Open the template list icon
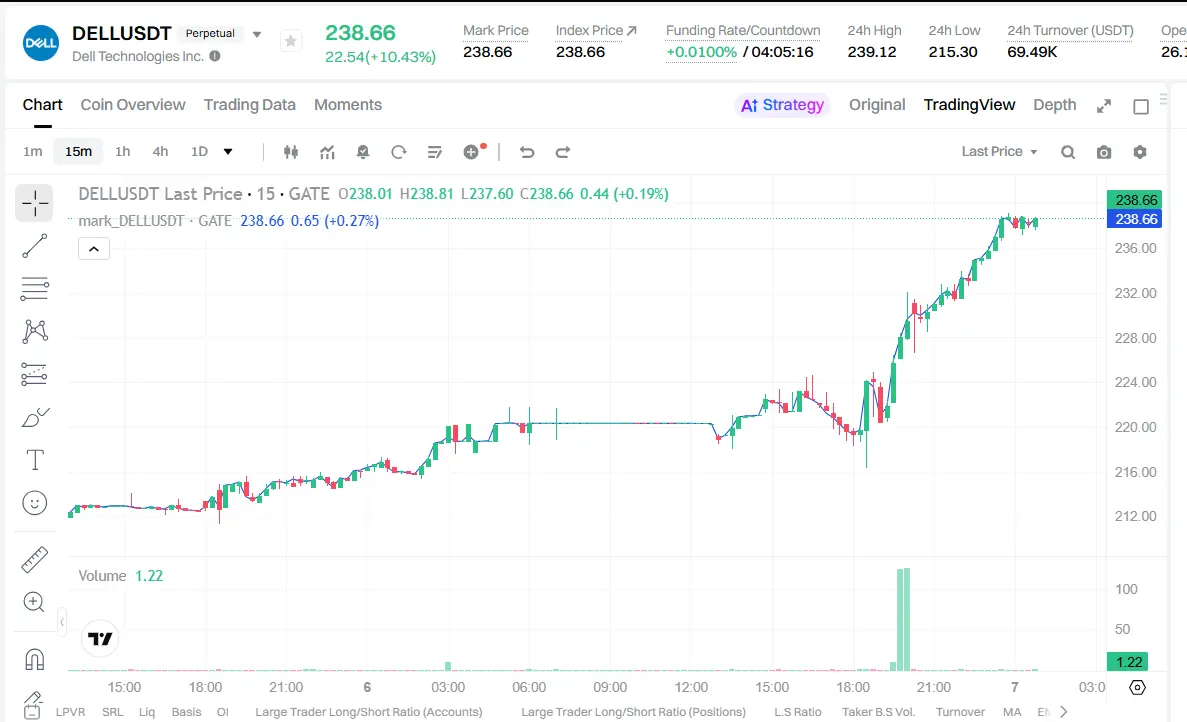The image size is (1187, 722). [435, 152]
